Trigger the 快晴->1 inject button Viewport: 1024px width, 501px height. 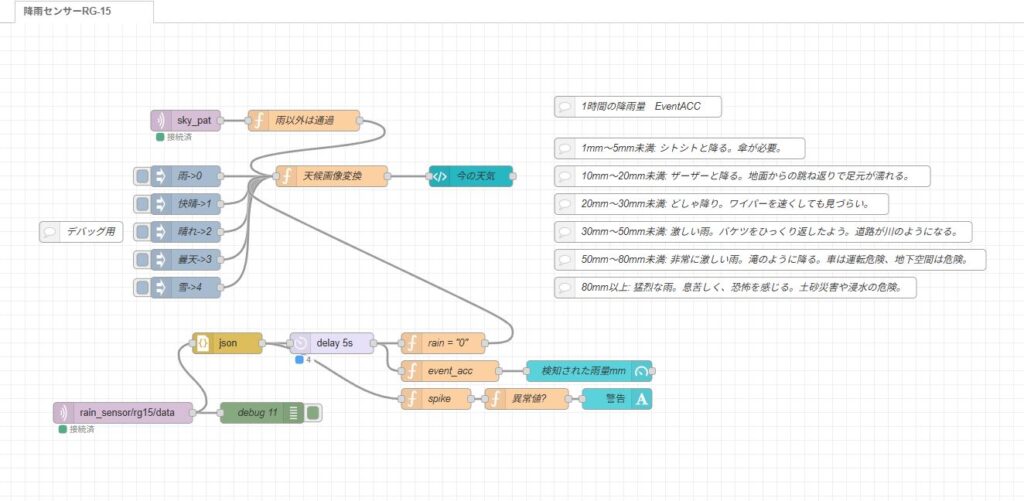coord(142,204)
